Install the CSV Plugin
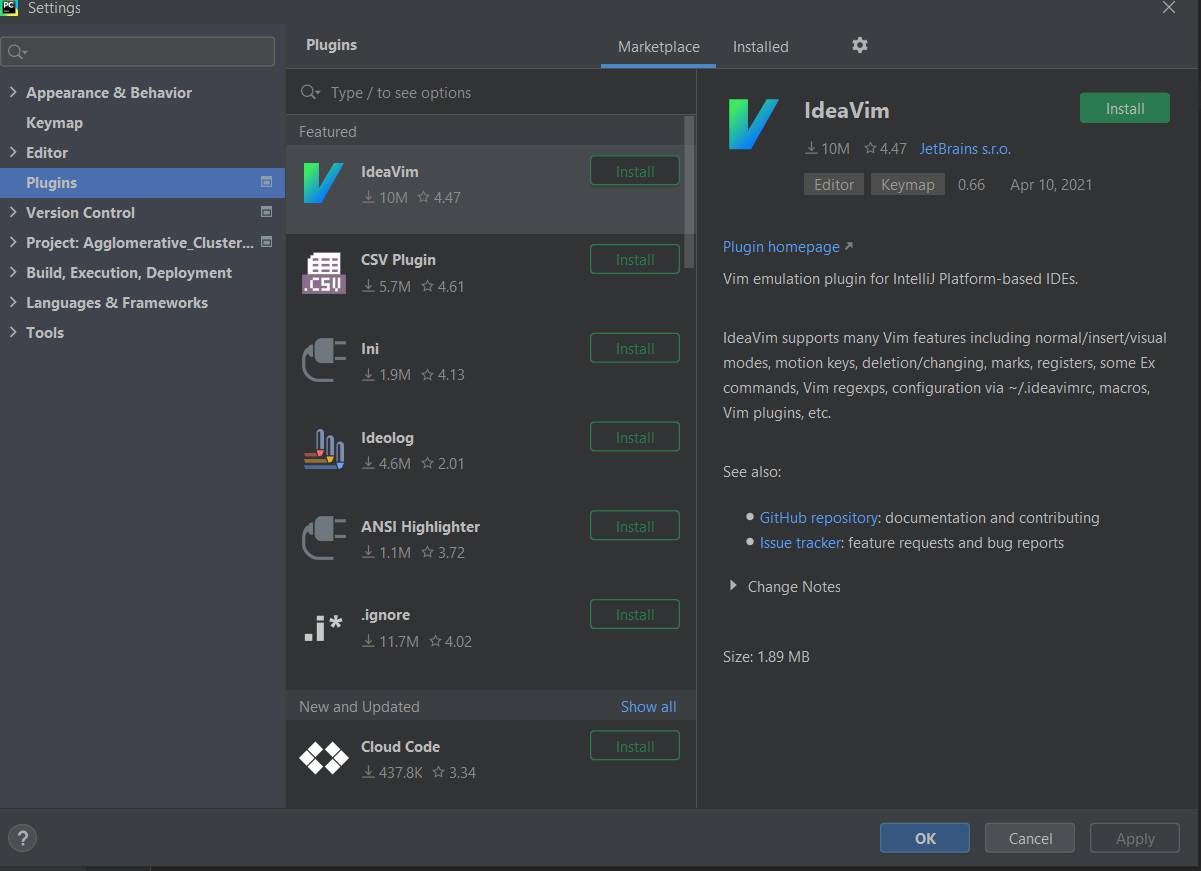1201x871 pixels. (635, 259)
